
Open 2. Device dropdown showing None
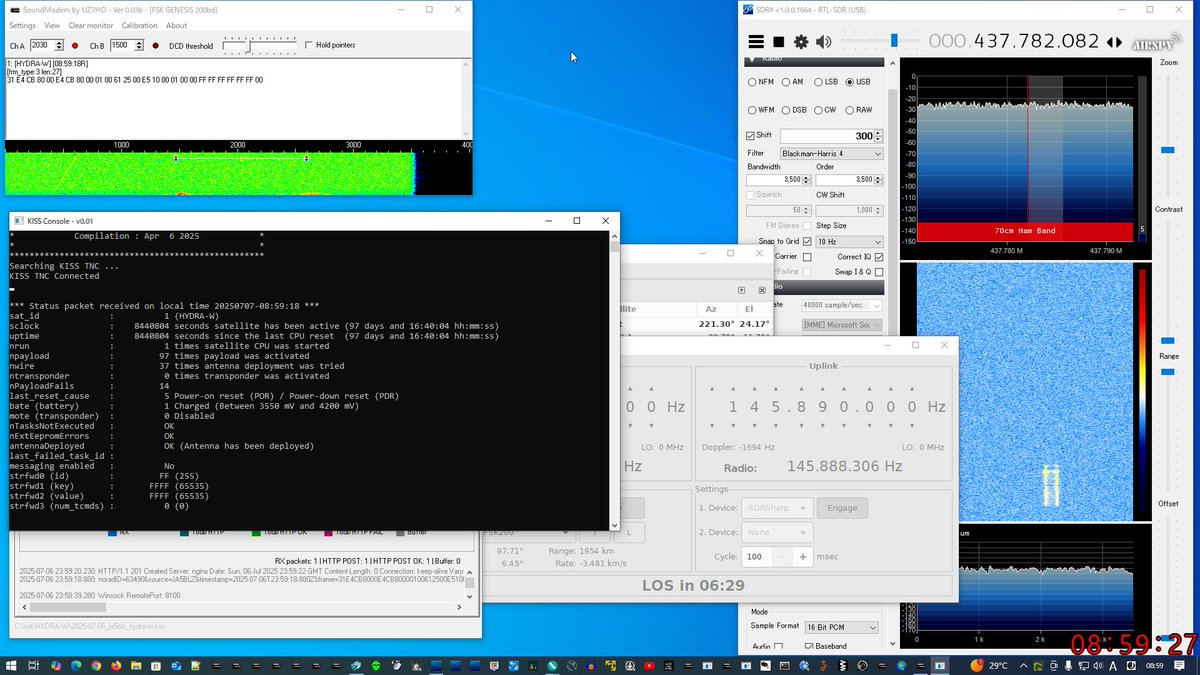[777, 532]
